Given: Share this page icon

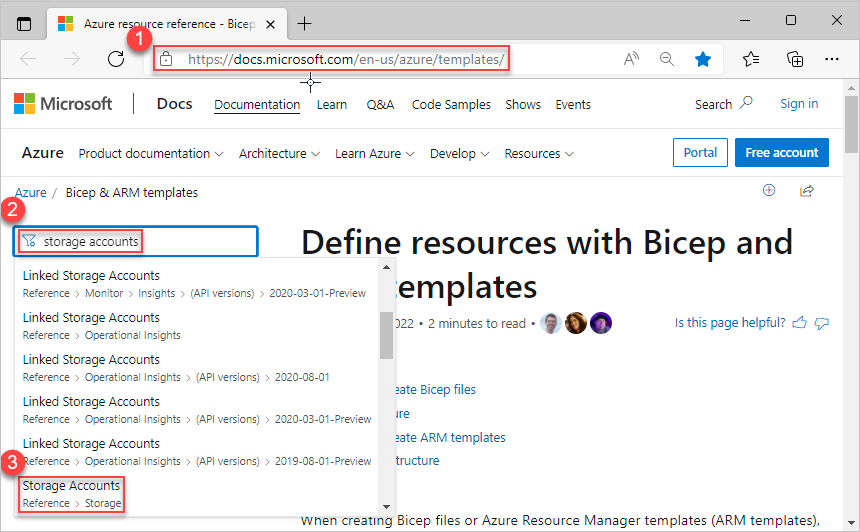Looking at the screenshot, I should 806,191.
